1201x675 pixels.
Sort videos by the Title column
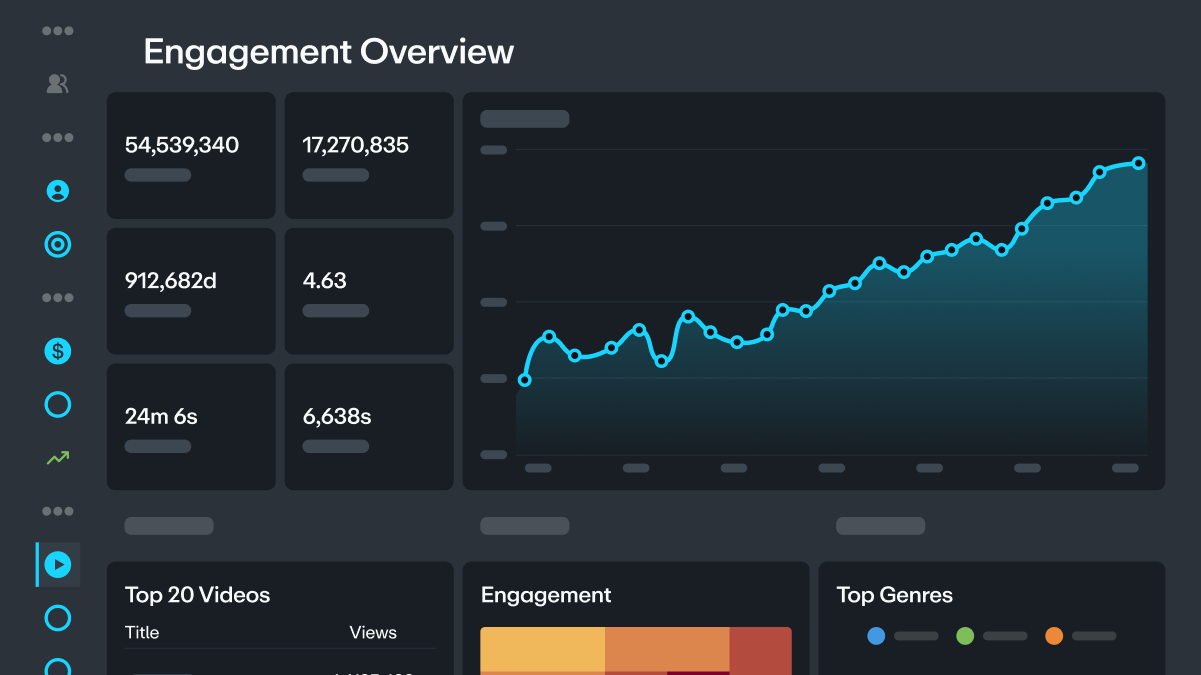[x=142, y=633]
